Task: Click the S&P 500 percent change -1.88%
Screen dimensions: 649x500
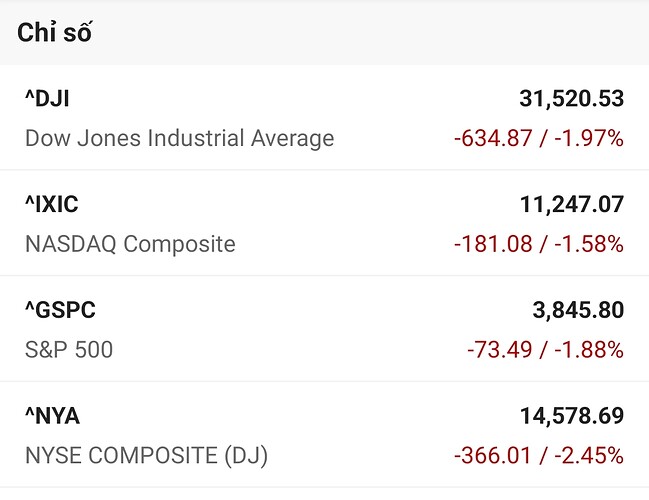Action: (x=591, y=349)
